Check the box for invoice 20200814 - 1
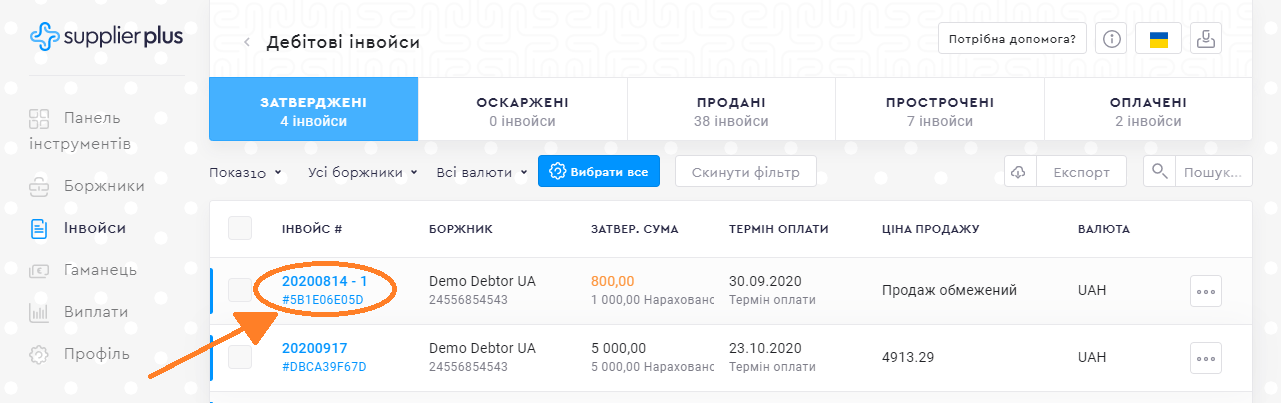This screenshot has height=403, width=1281. pos(240,290)
